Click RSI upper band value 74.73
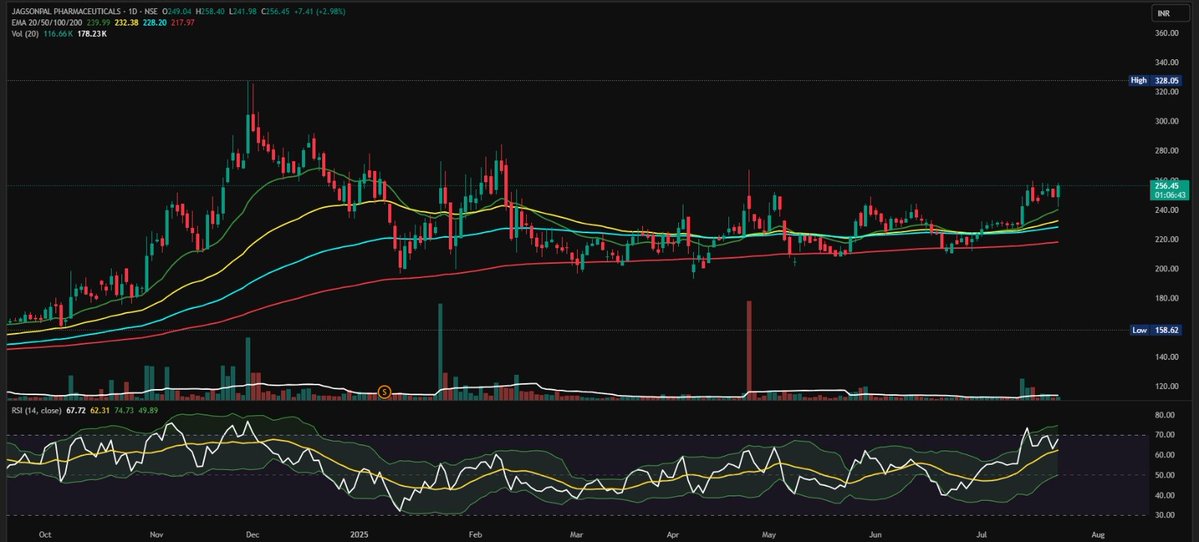 [x=125, y=411]
